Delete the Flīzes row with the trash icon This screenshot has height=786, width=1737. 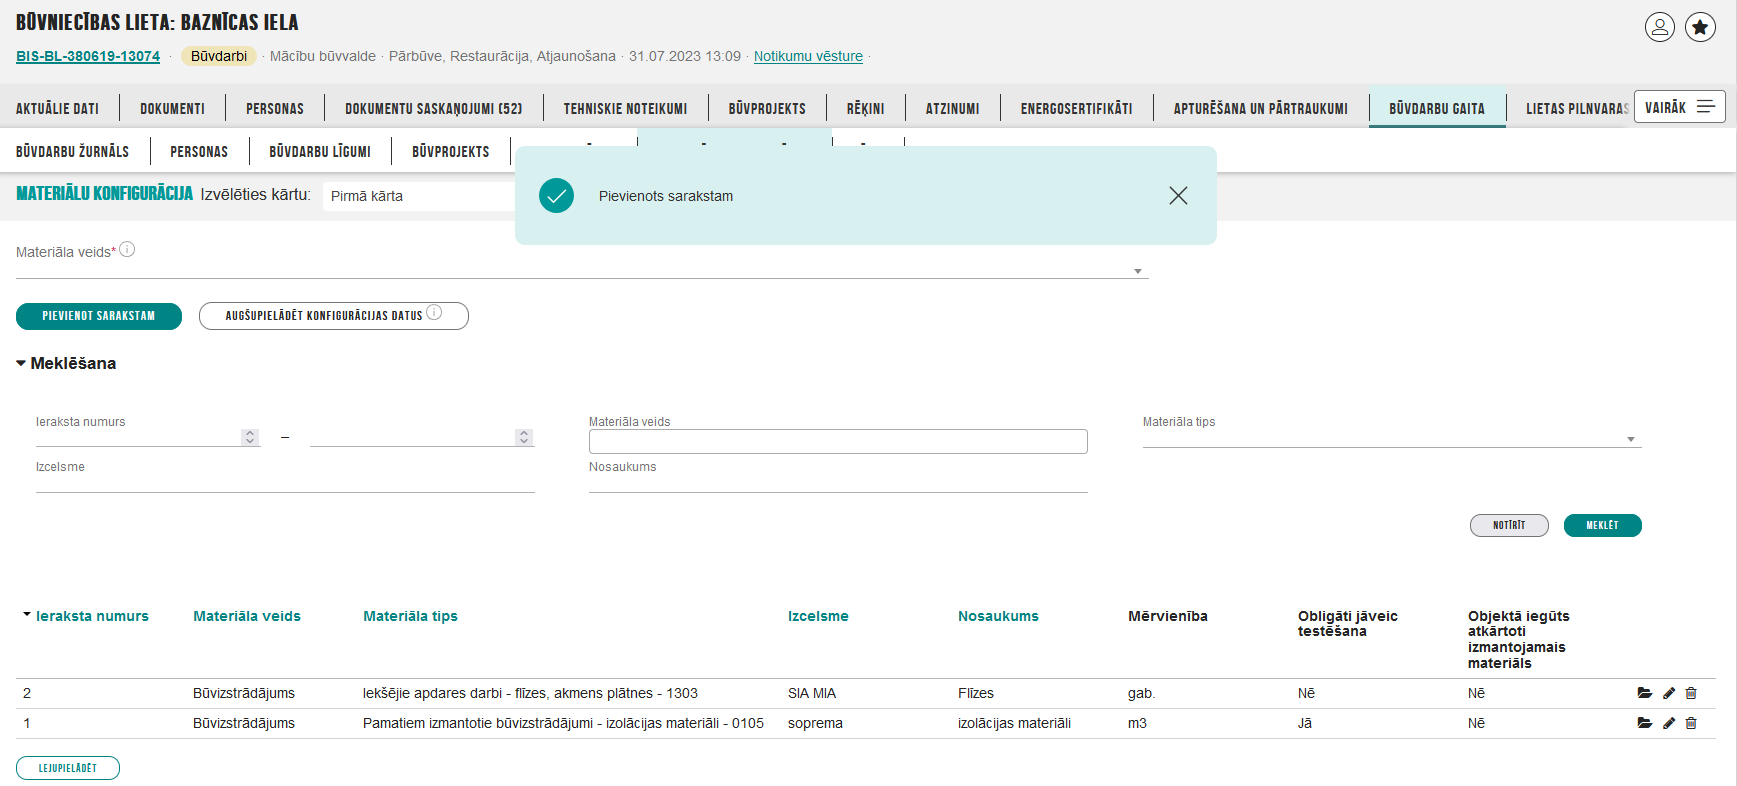pyautogui.click(x=1691, y=693)
